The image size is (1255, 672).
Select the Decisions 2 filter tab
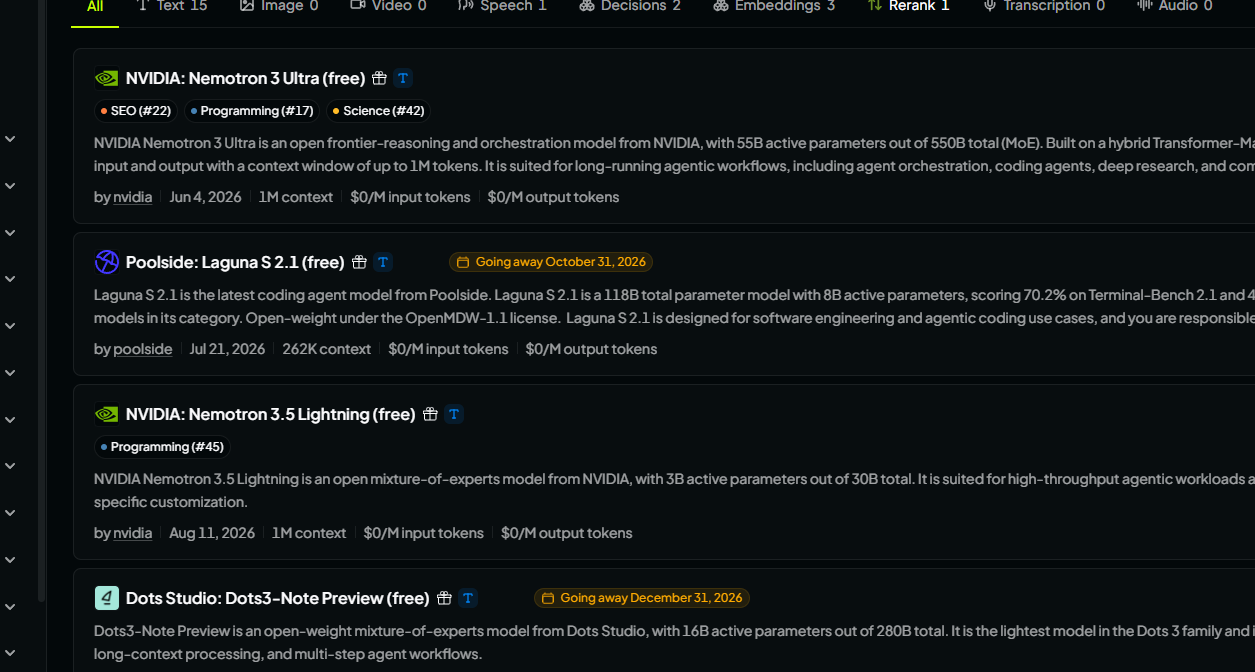(x=630, y=6)
